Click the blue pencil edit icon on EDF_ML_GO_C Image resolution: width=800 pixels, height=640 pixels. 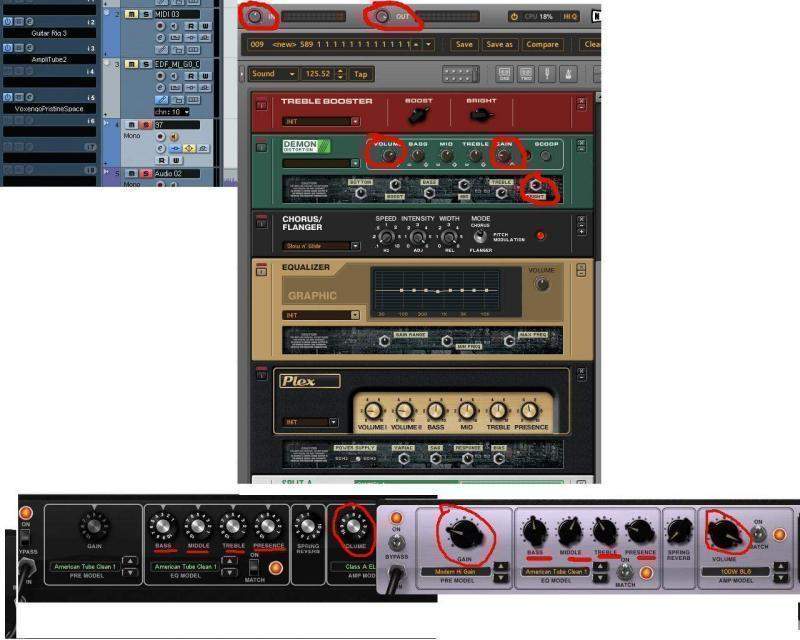(161, 100)
